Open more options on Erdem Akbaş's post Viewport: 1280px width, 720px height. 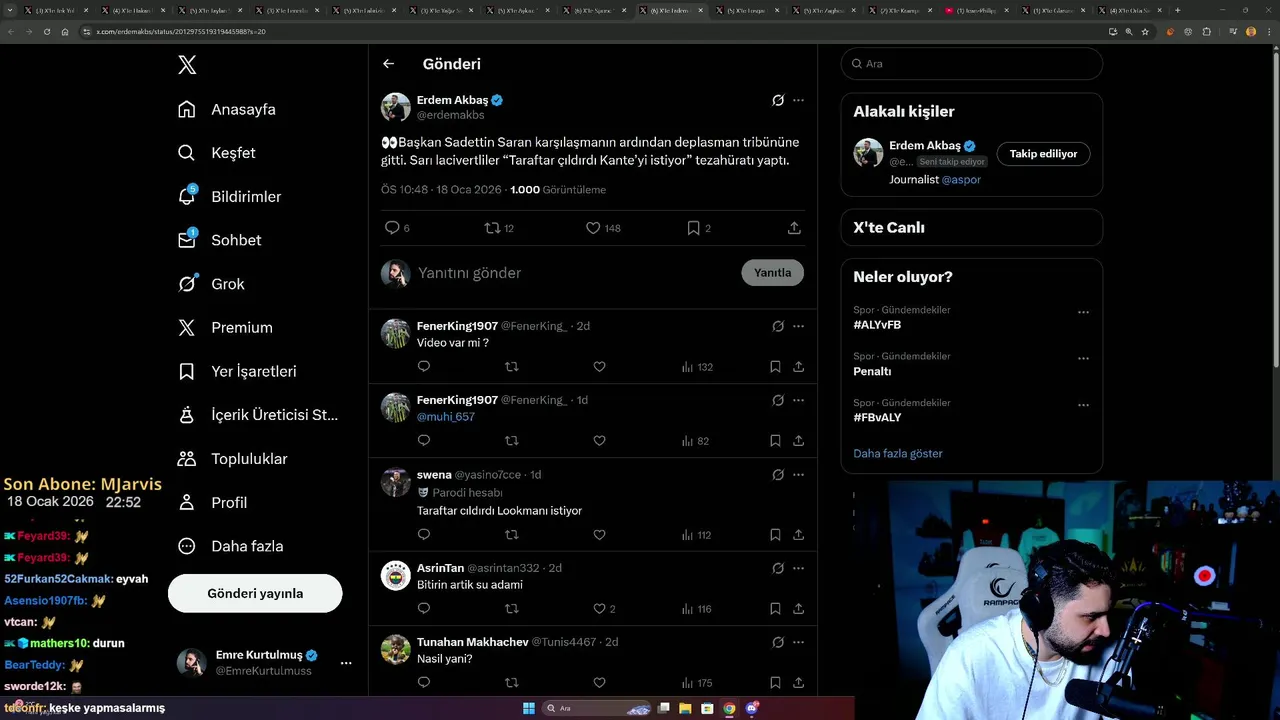point(798,100)
